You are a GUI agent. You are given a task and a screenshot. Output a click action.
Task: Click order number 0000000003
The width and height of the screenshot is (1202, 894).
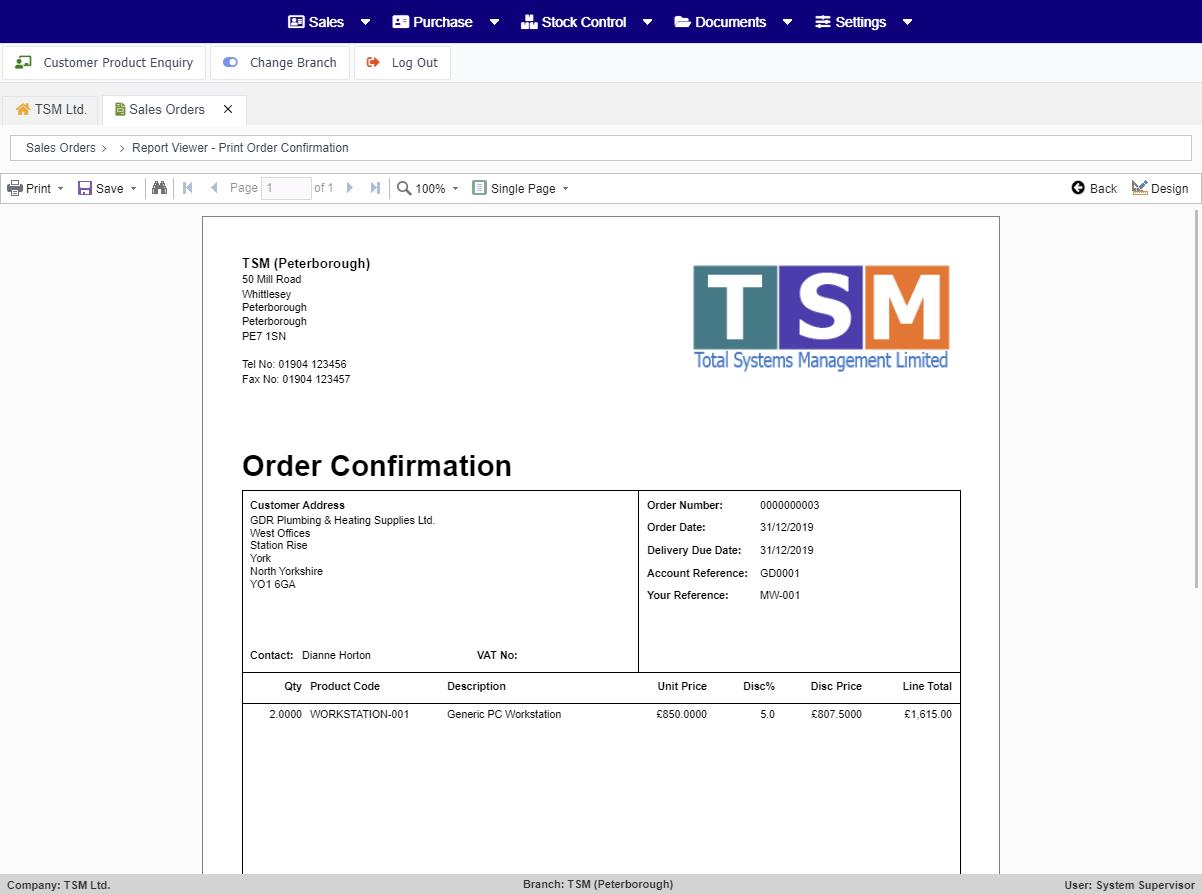pos(789,506)
